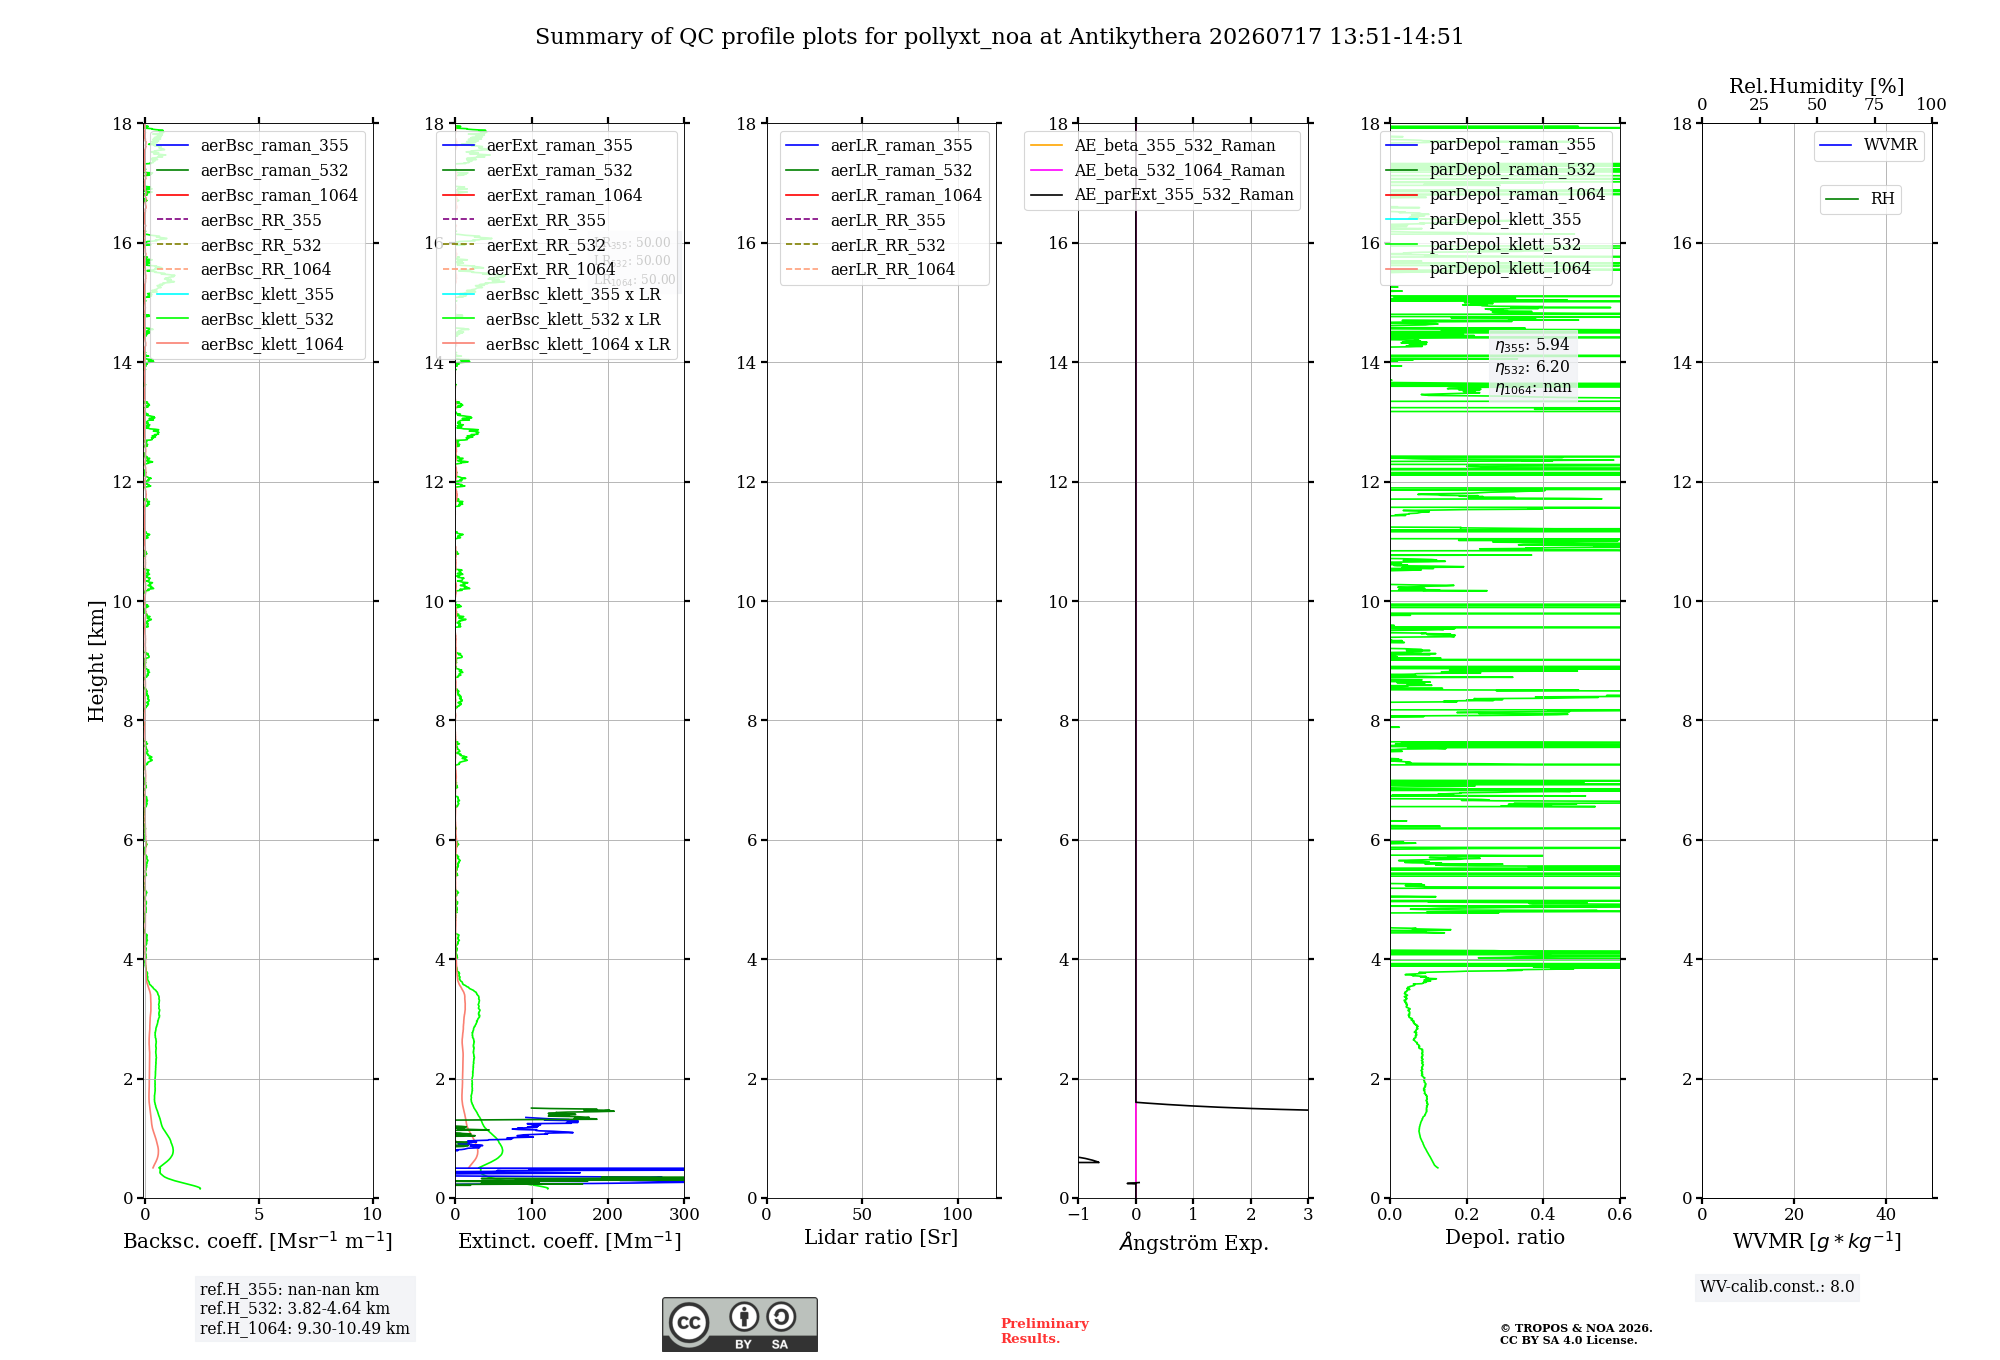
Task: Click the Creative Commons CC icon
Action: (x=689, y=1322)
